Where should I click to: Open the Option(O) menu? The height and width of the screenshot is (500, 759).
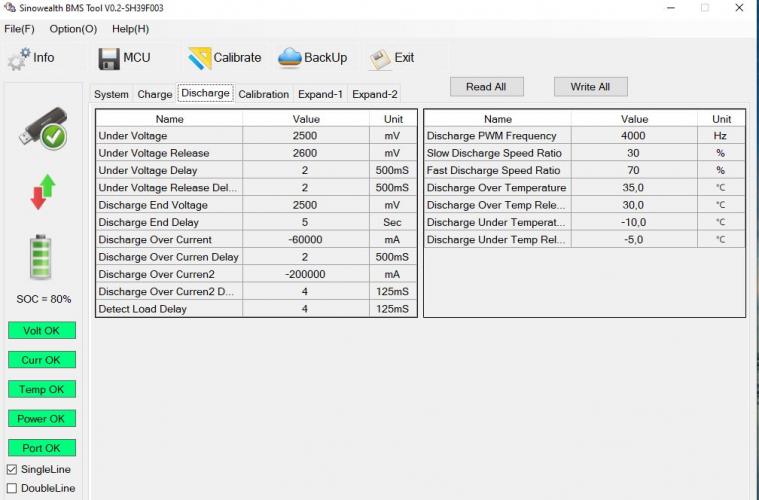tap(73, 29)
